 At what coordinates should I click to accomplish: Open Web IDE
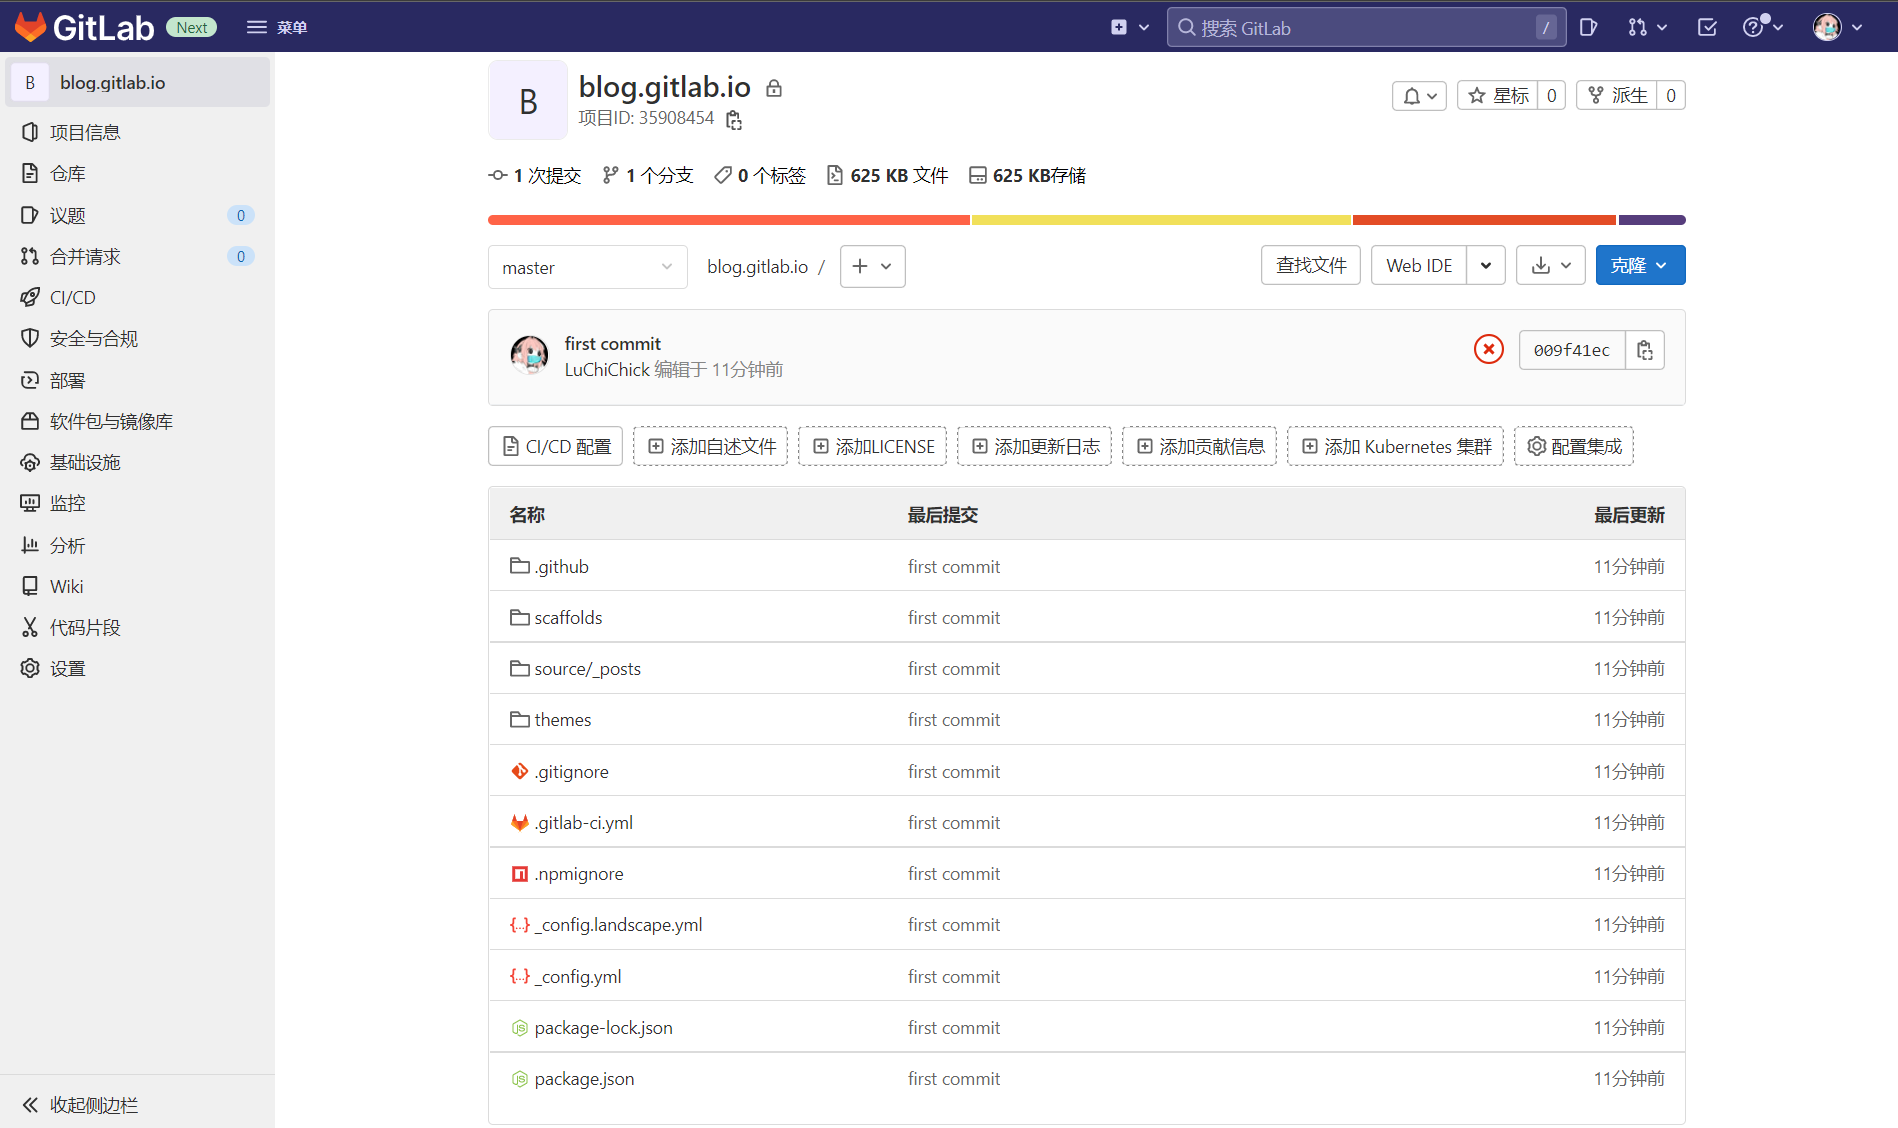[x=1419, y=265]
